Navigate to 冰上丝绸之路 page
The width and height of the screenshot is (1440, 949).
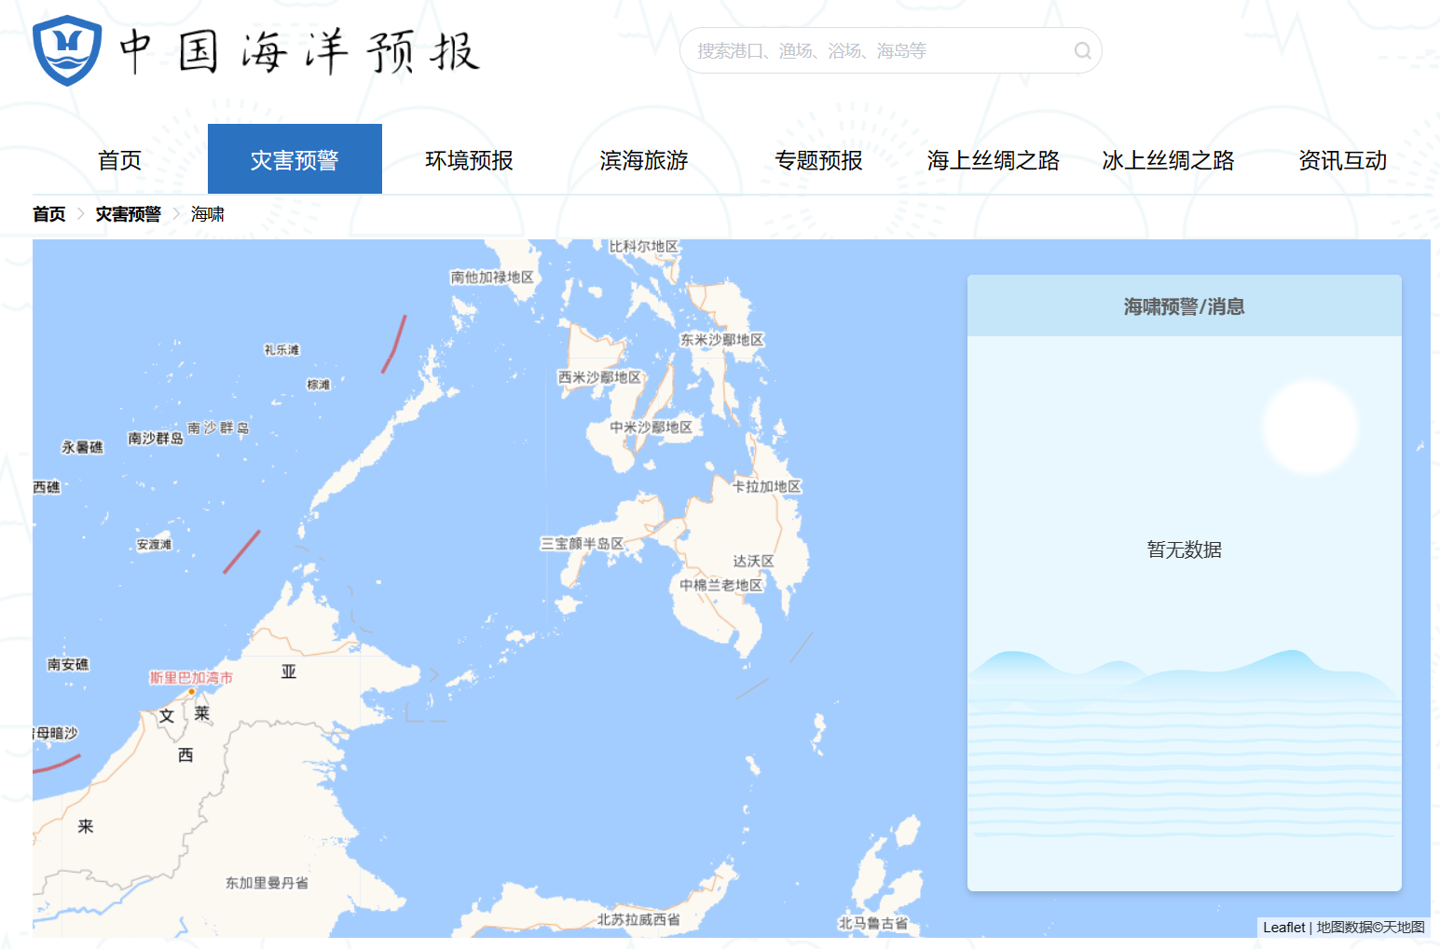1168,160
